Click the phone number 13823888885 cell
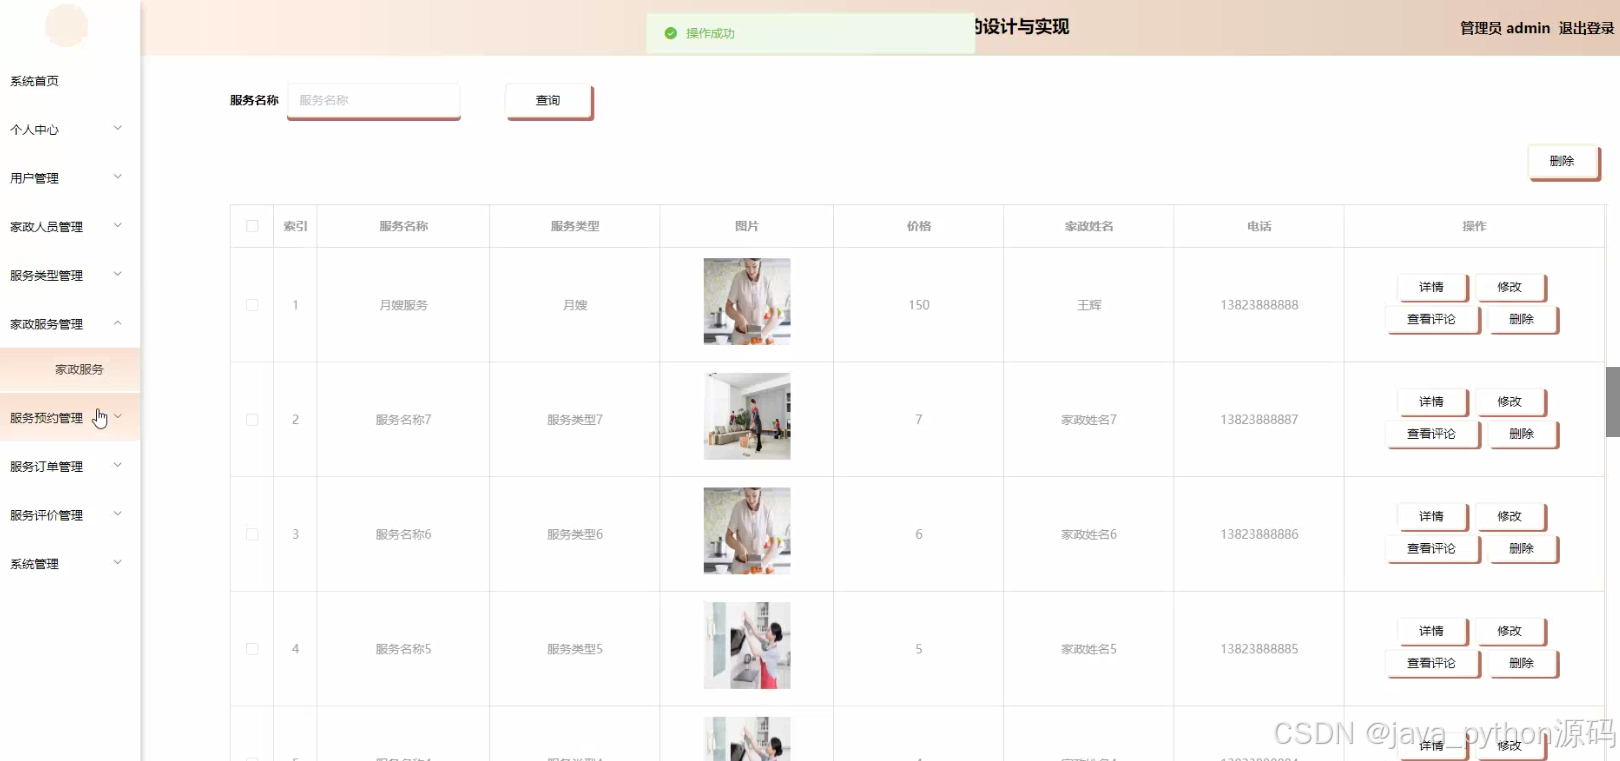 1259,649
